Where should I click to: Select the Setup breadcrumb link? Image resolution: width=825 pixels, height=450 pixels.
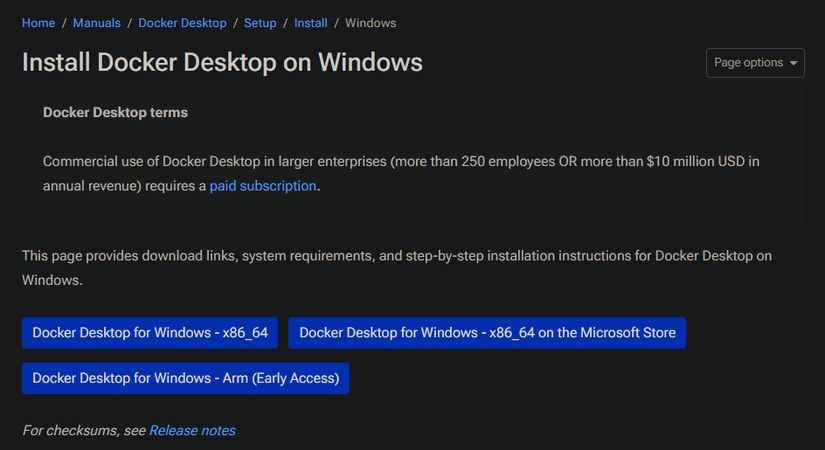pyautogui.click(x=260, y=23)
